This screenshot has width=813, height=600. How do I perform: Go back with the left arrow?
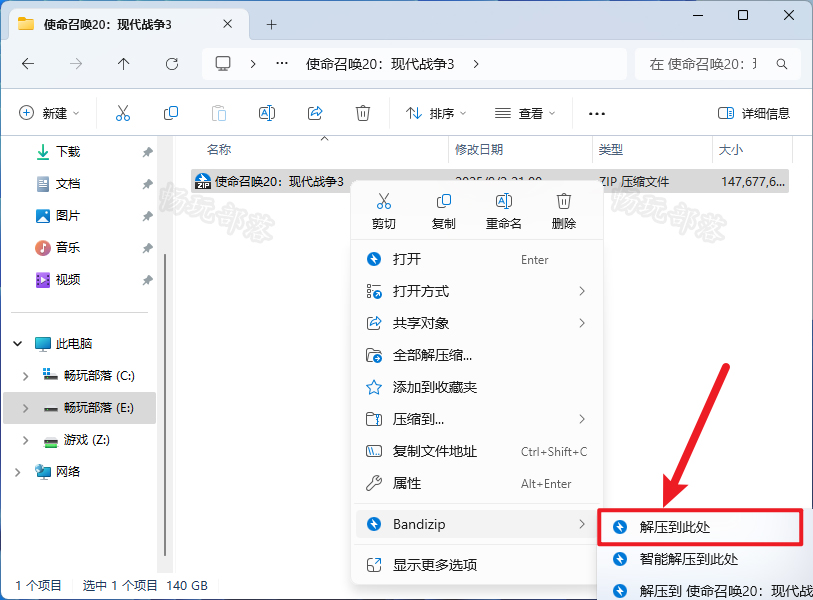[28, 64]
